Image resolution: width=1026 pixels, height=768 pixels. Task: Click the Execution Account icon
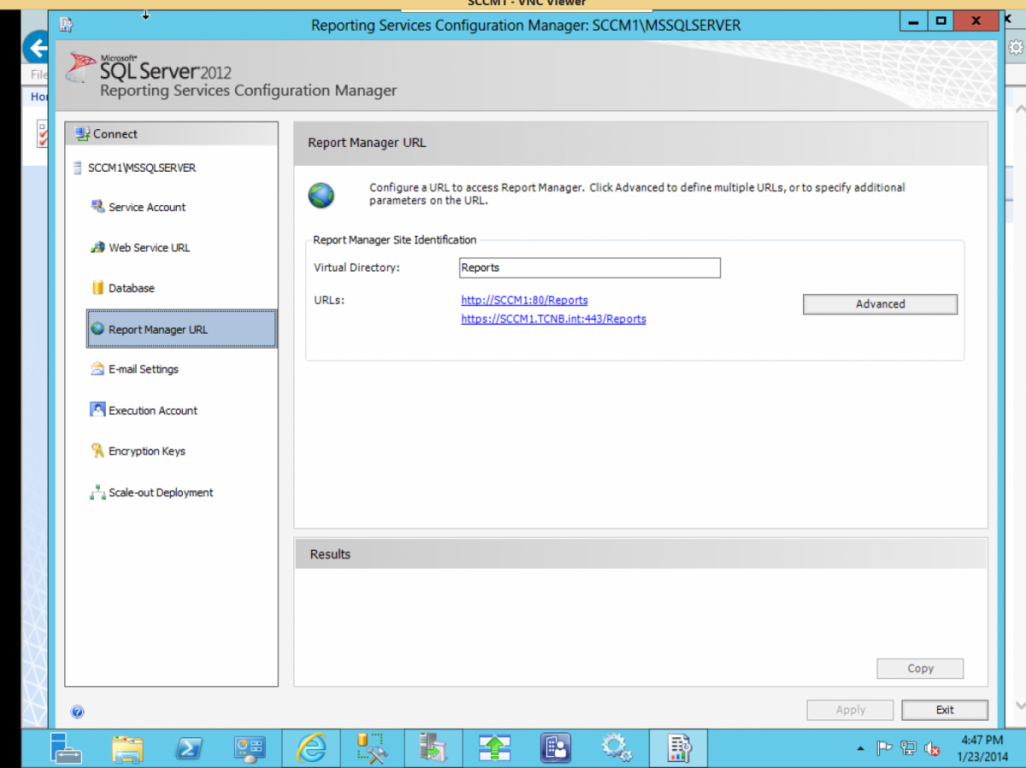point(97,410)
